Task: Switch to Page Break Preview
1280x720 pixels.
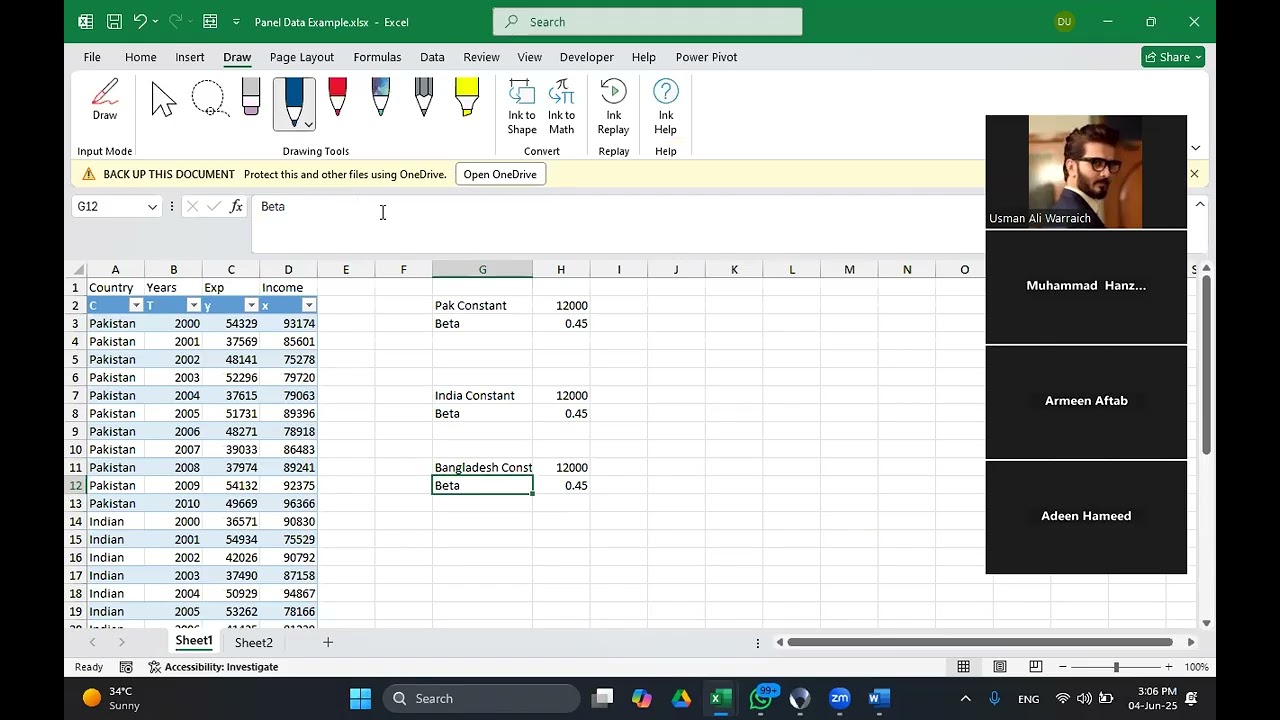Action: [1035, 667]
